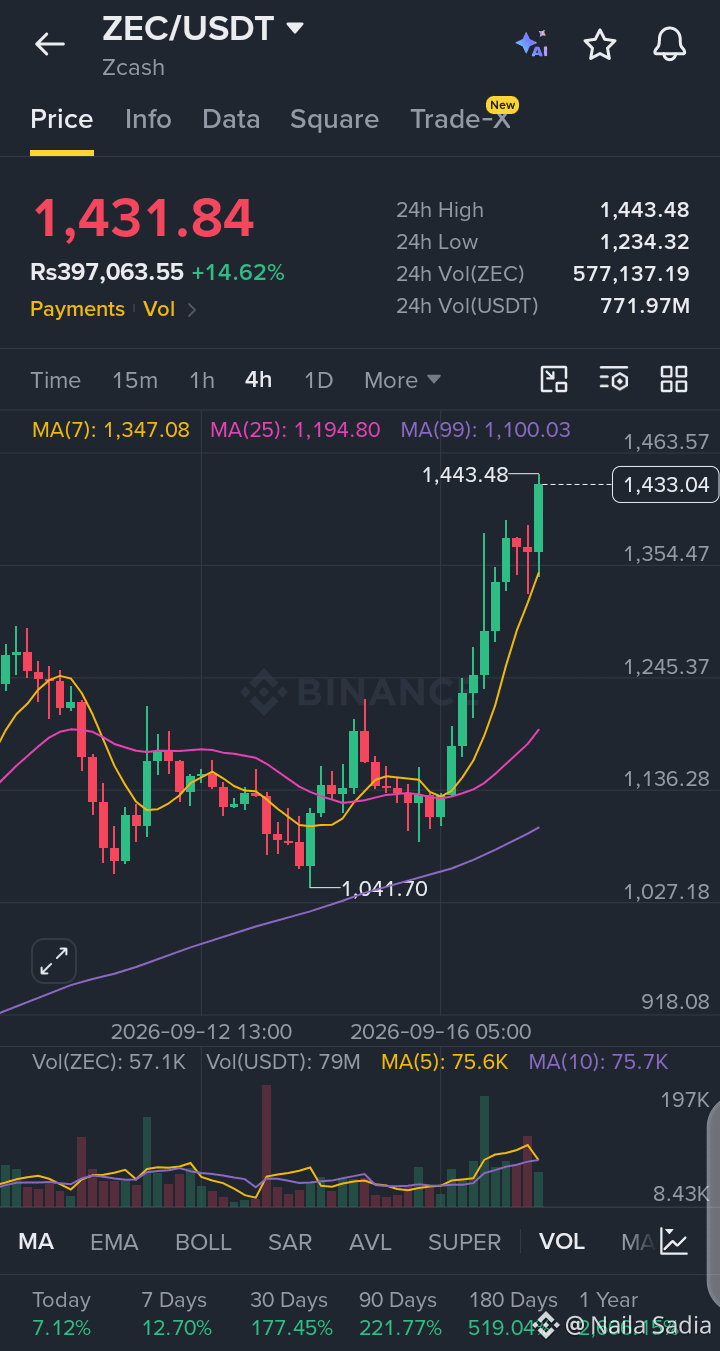Expand the Payments Vol chevron
720x1351 pixels.
pos(192,310)
